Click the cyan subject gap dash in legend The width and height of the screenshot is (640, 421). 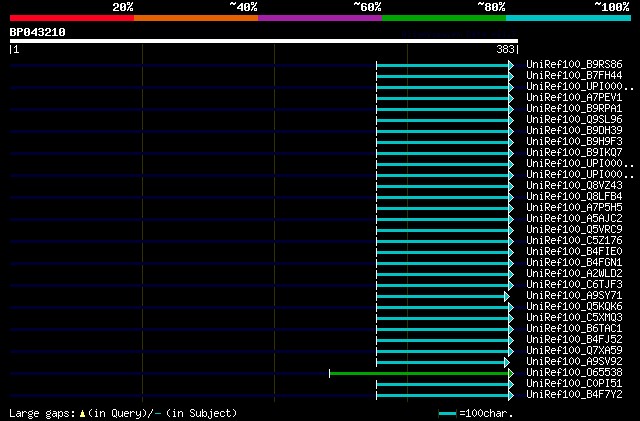click(x=158, y=414)
